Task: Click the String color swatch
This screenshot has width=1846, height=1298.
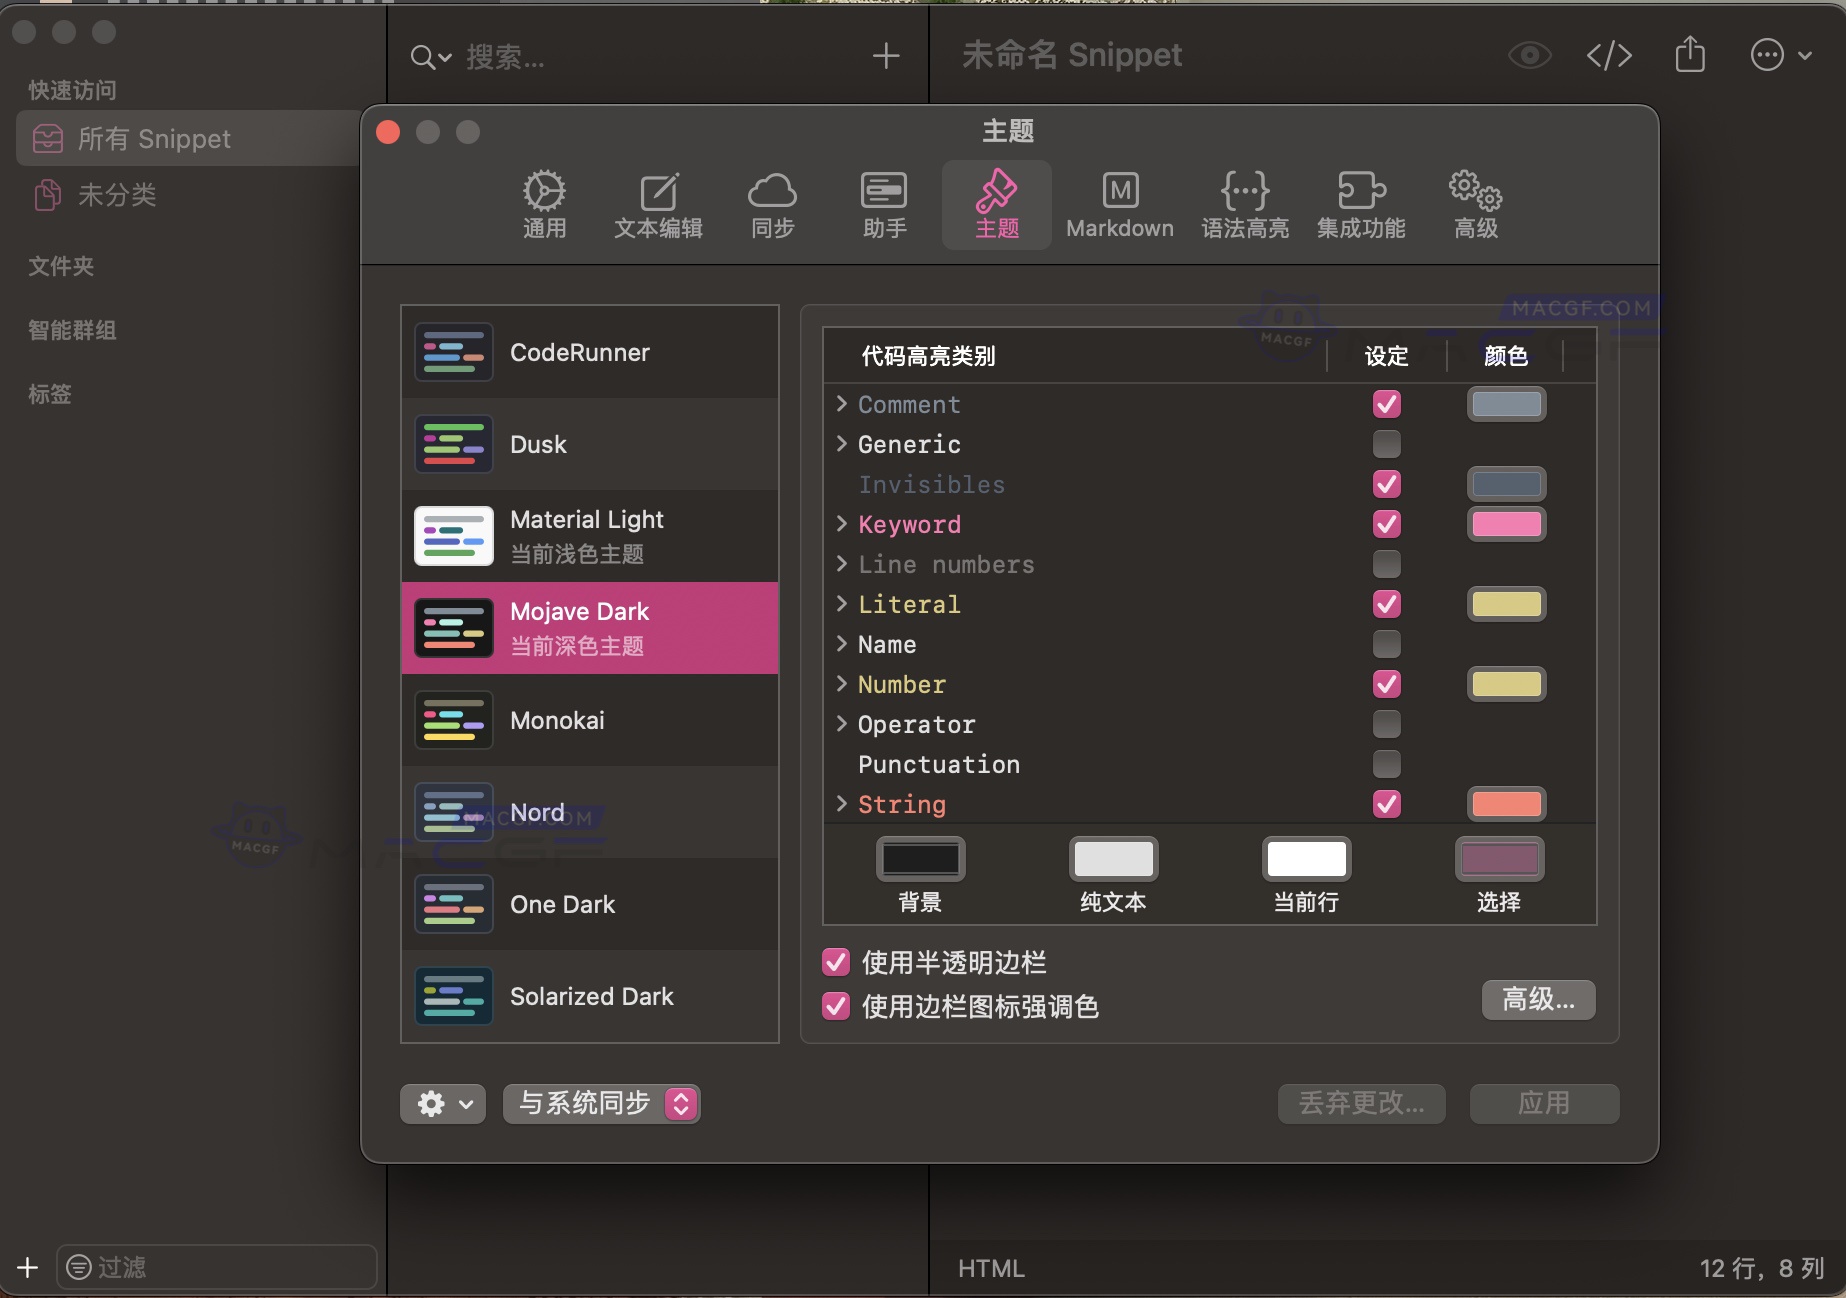Action: (x=1506, y=803)
